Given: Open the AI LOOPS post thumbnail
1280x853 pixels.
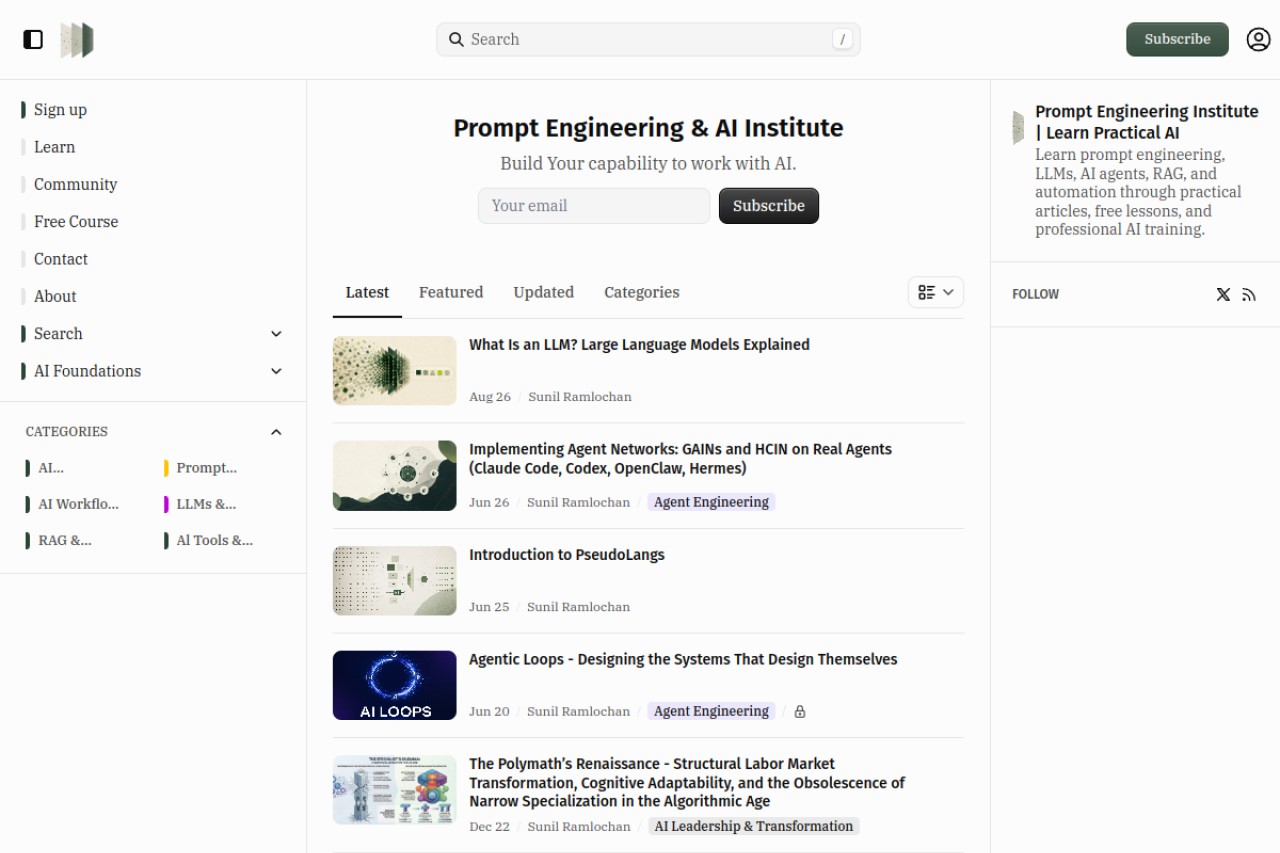Looking at the screenshot, I should [x=395, y=685].
